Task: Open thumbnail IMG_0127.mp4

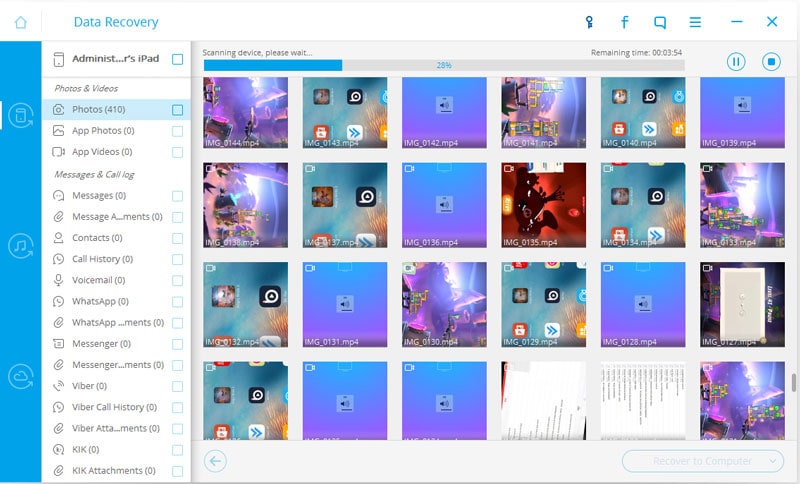Action: (x=742, y=304)
